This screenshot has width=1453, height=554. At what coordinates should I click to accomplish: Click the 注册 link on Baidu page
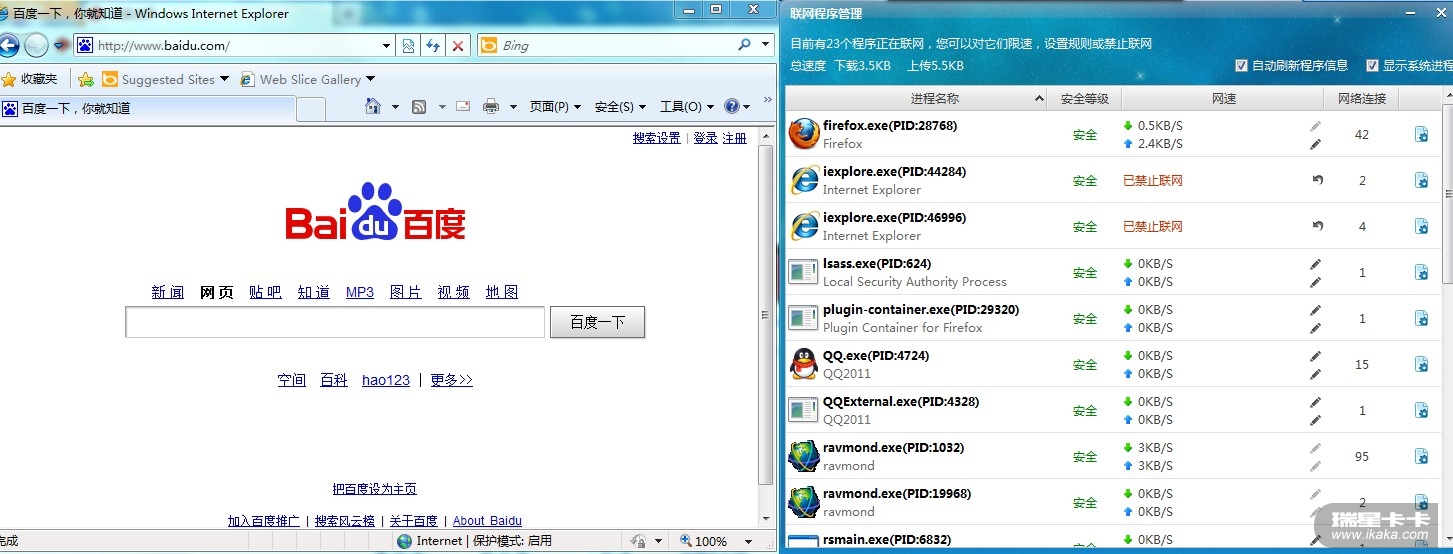[x=734, y=138]
